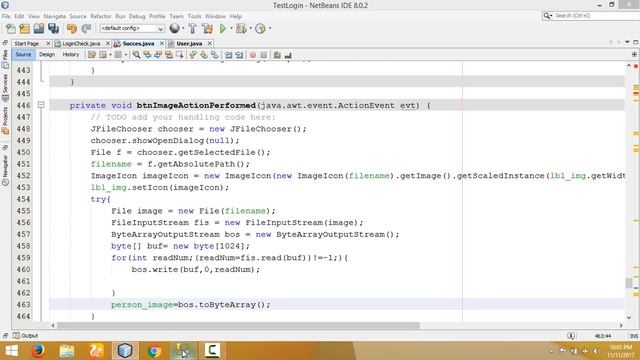Collapse the btnImageActionPerformed method fold

pyautogui.click(x=41, y=105)
